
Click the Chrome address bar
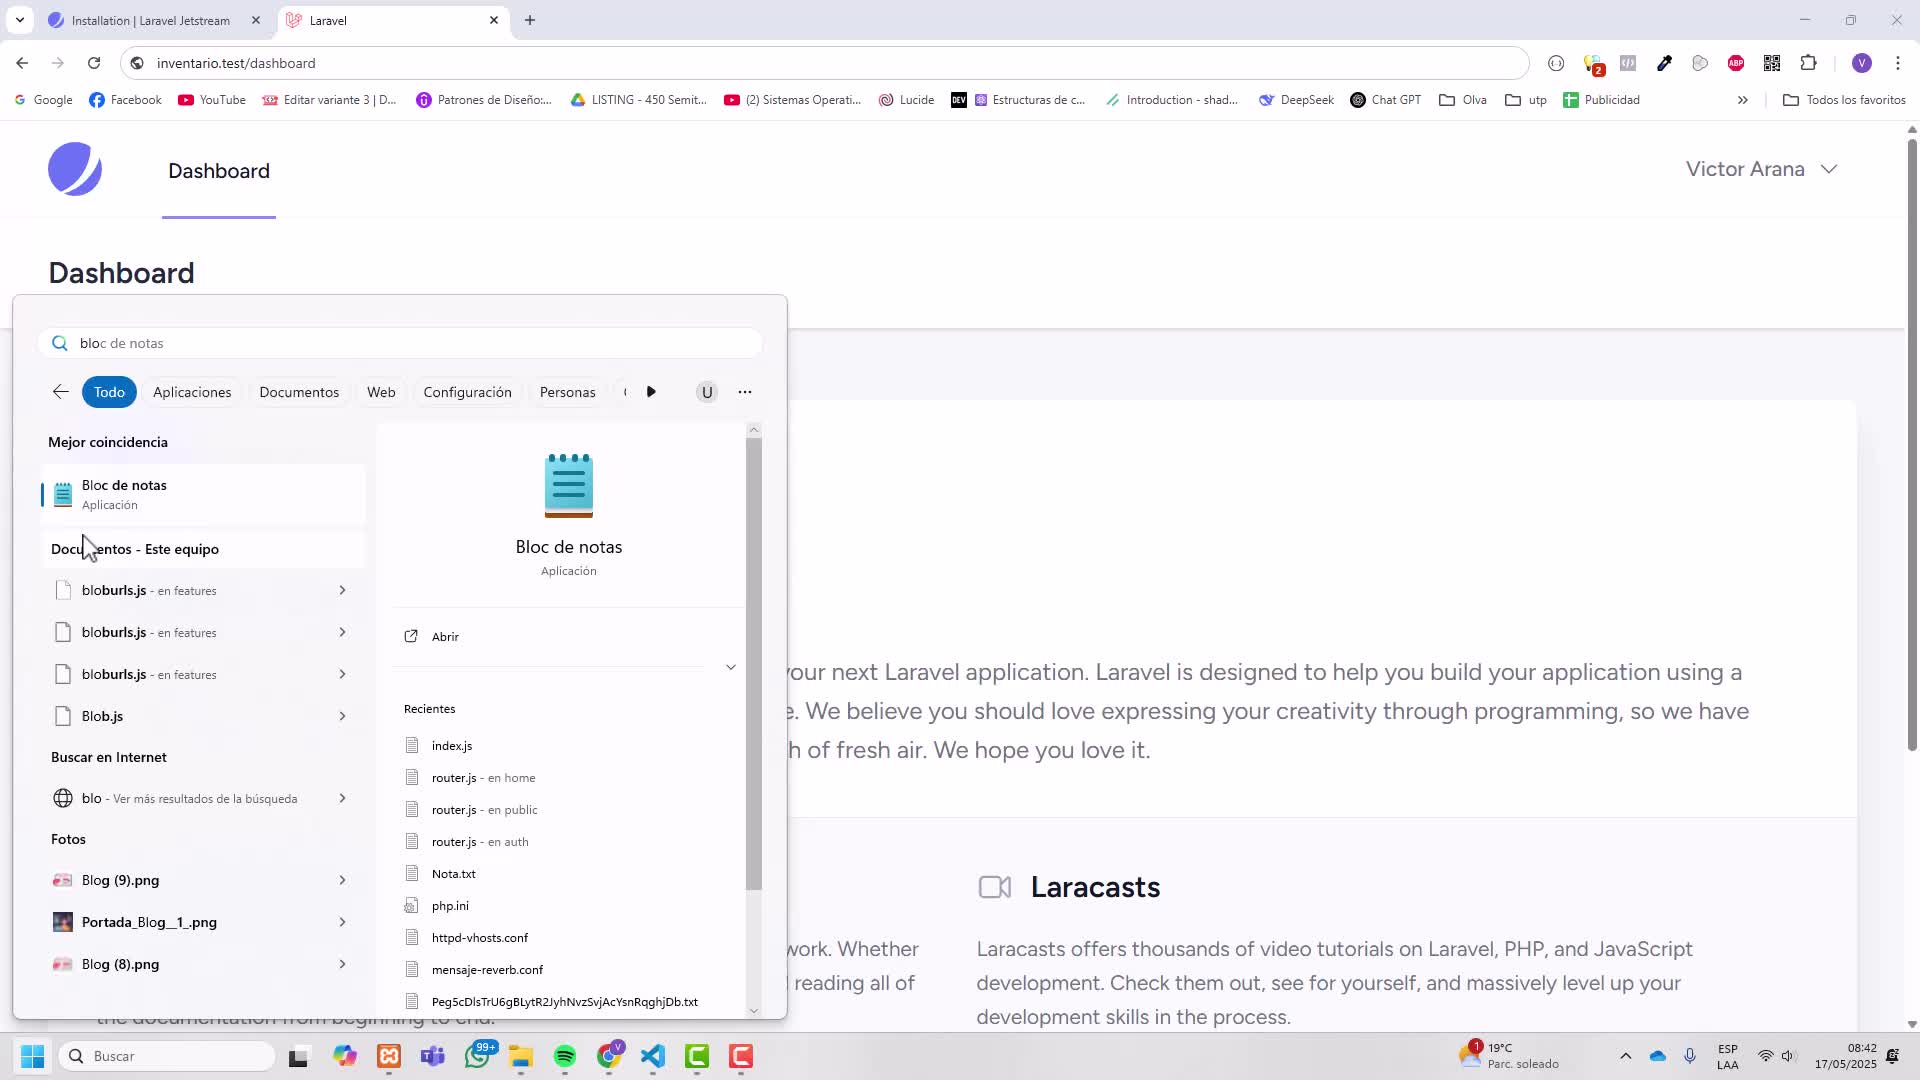[825, 63]
